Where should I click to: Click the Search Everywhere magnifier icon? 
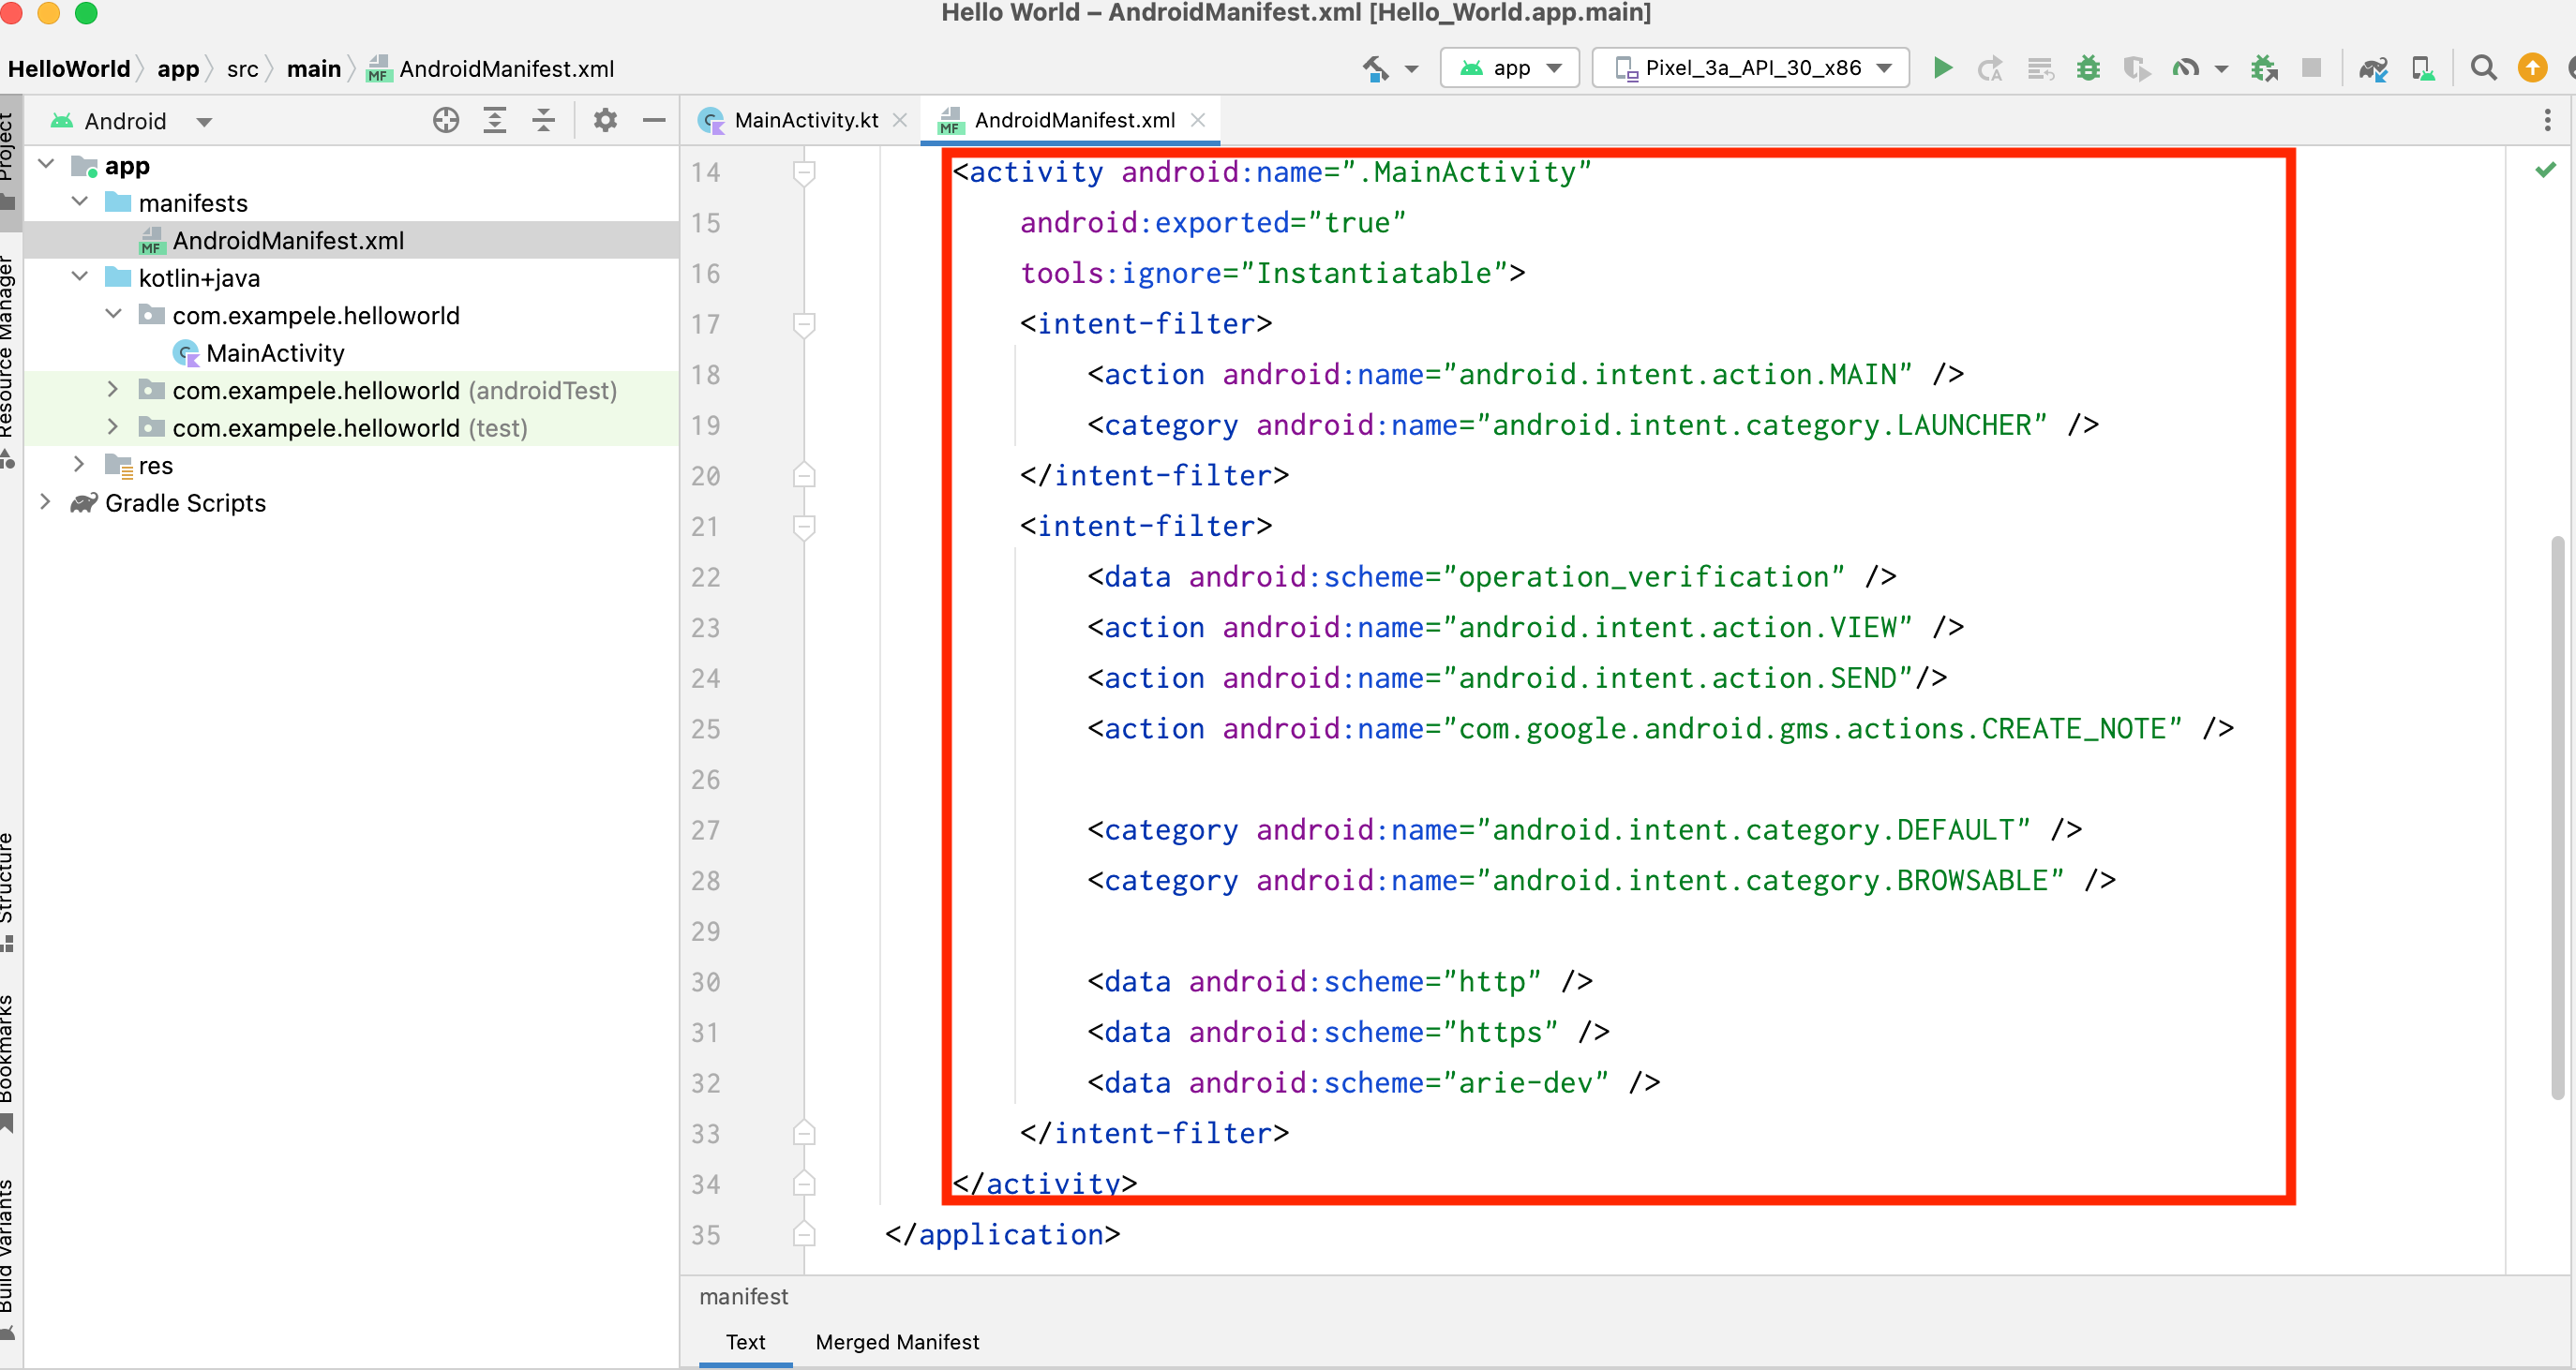2483,68
